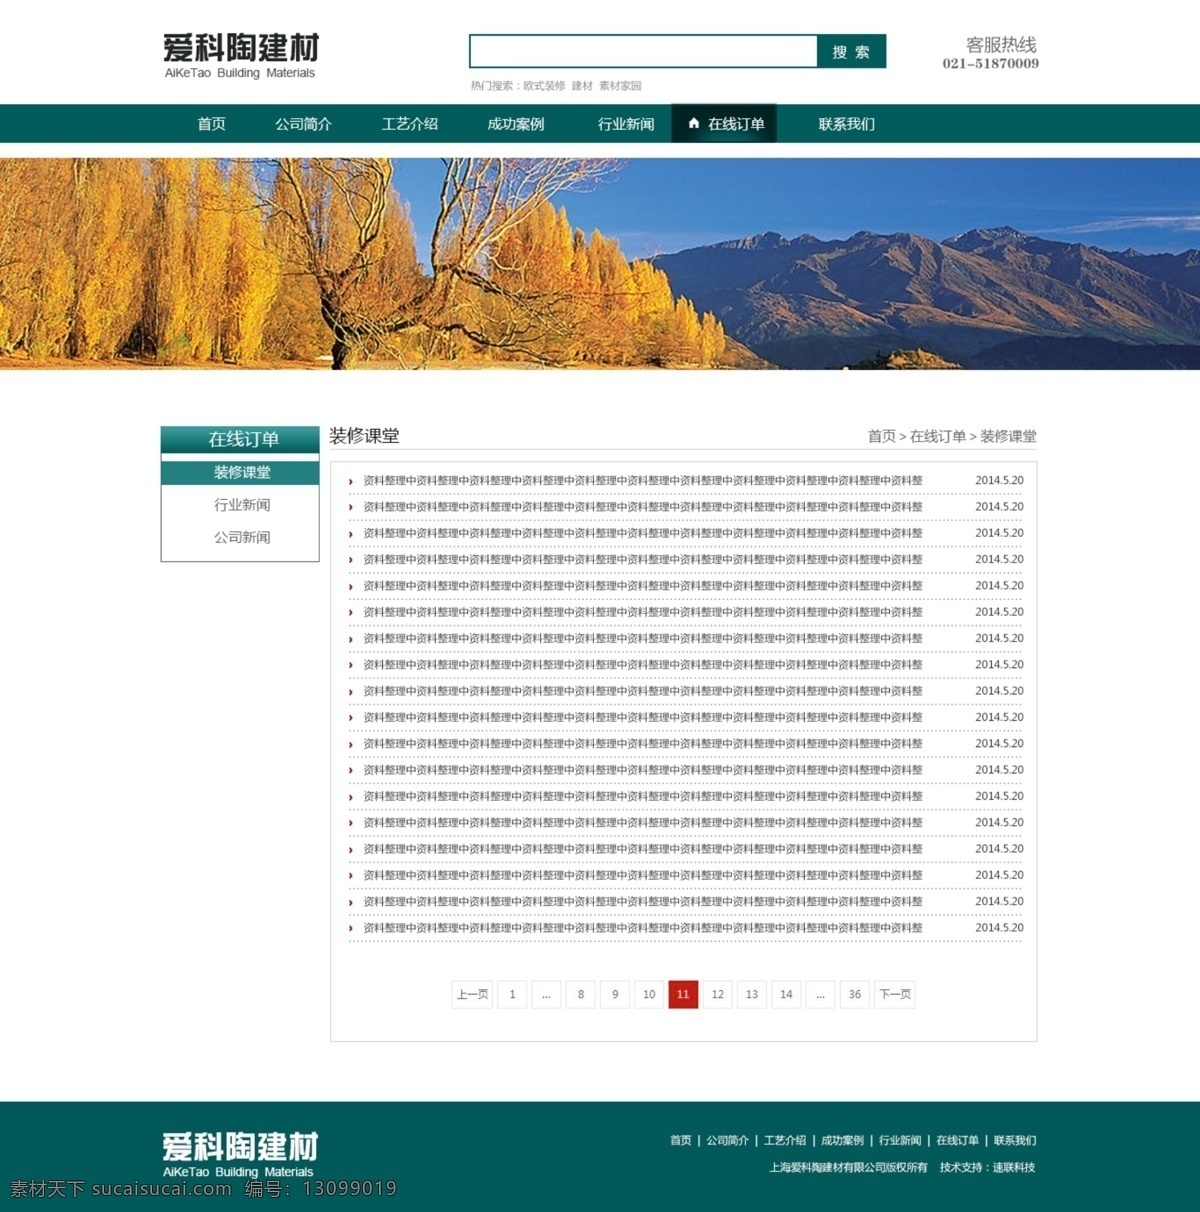The width and height of the screenshot is (1200, 1212).
Task: Click the current page 11 button
Action: [683, 994]
